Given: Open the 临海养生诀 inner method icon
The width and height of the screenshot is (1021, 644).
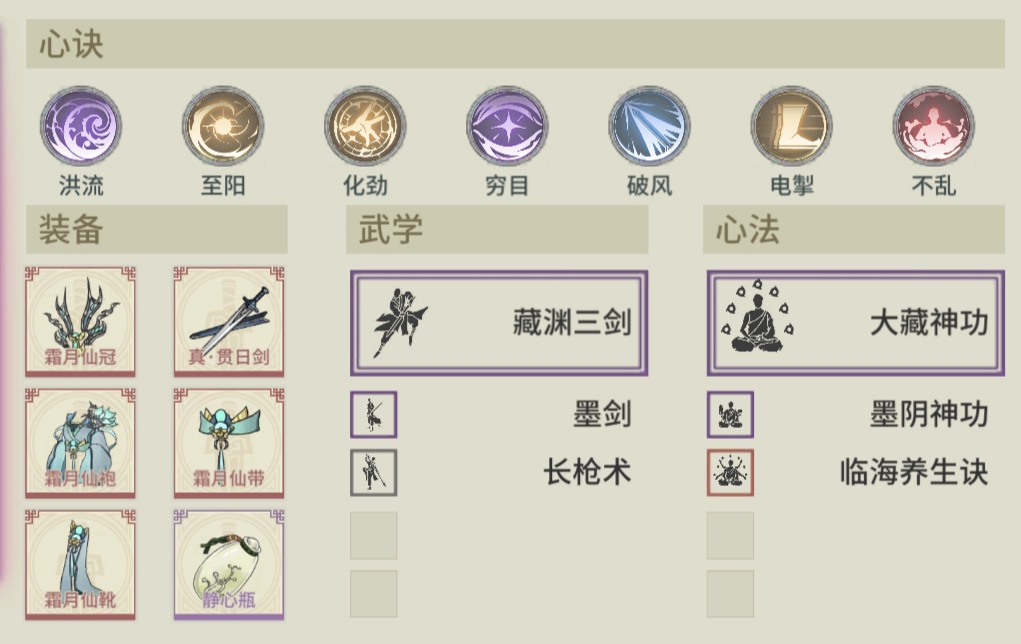Looking at the screenshot, I should point(730,472).
